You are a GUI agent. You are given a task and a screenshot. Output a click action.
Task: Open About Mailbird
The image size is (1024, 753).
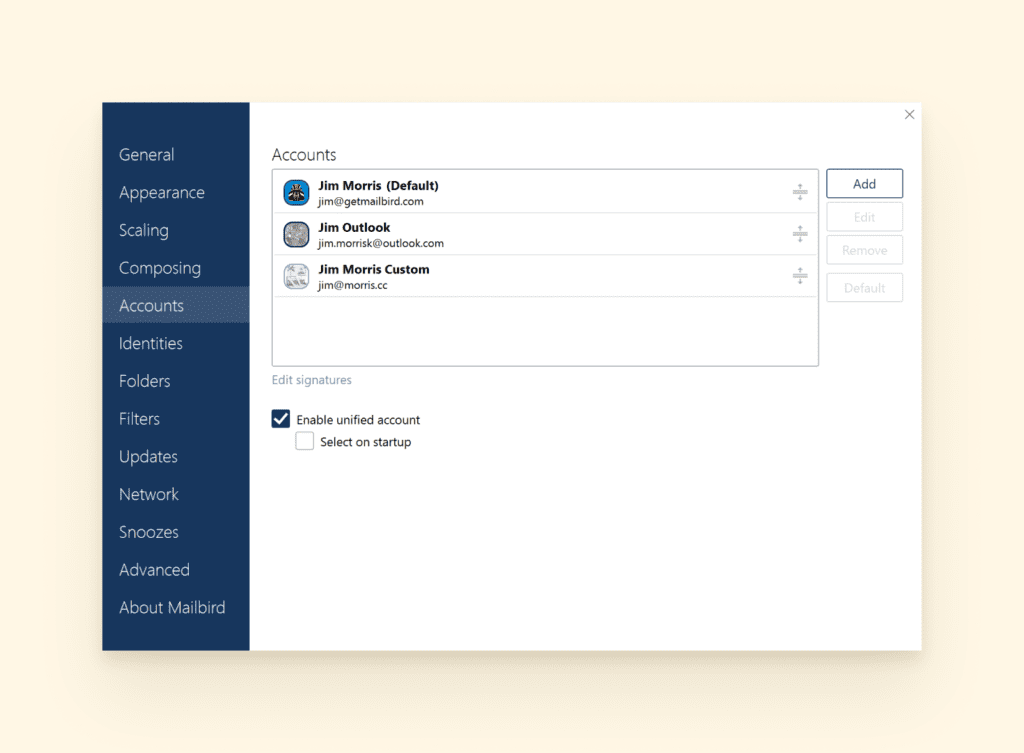tap(172, 608)
